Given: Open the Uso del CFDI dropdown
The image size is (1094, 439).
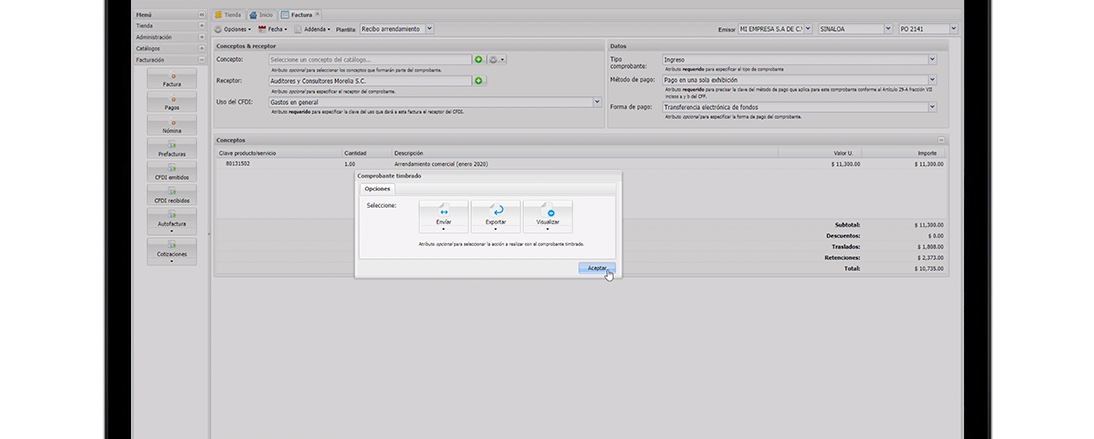Looking at the screenshot, I should coord(597,101).
